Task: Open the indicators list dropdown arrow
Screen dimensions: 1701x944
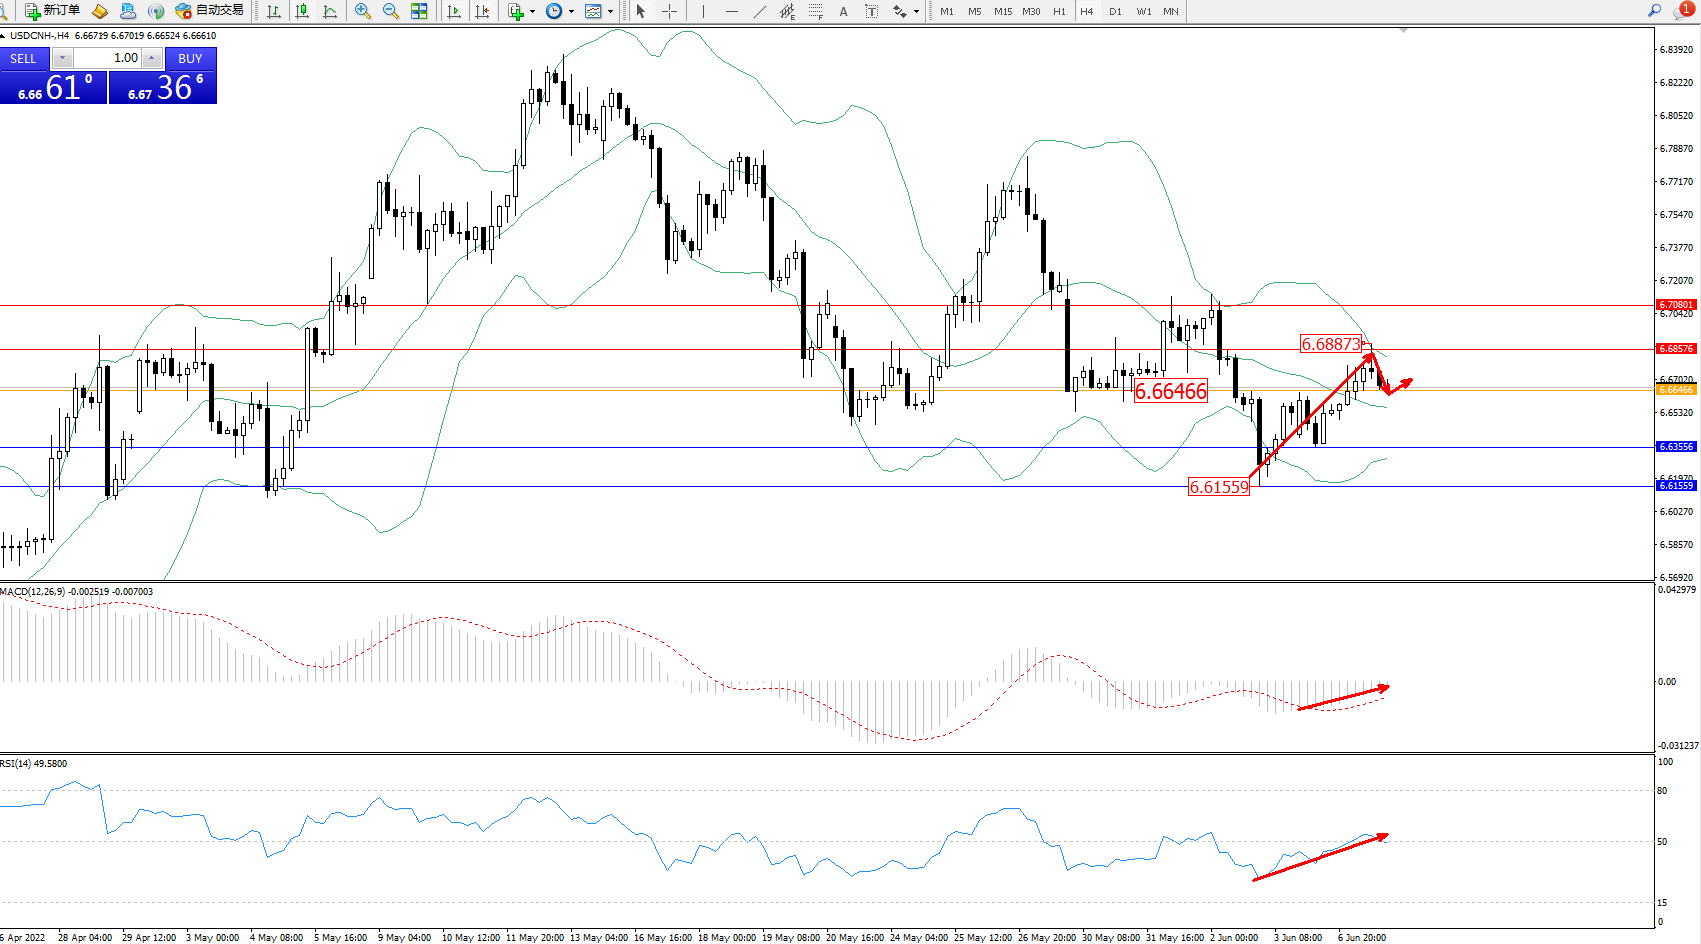Action: (x=532, y=12)
